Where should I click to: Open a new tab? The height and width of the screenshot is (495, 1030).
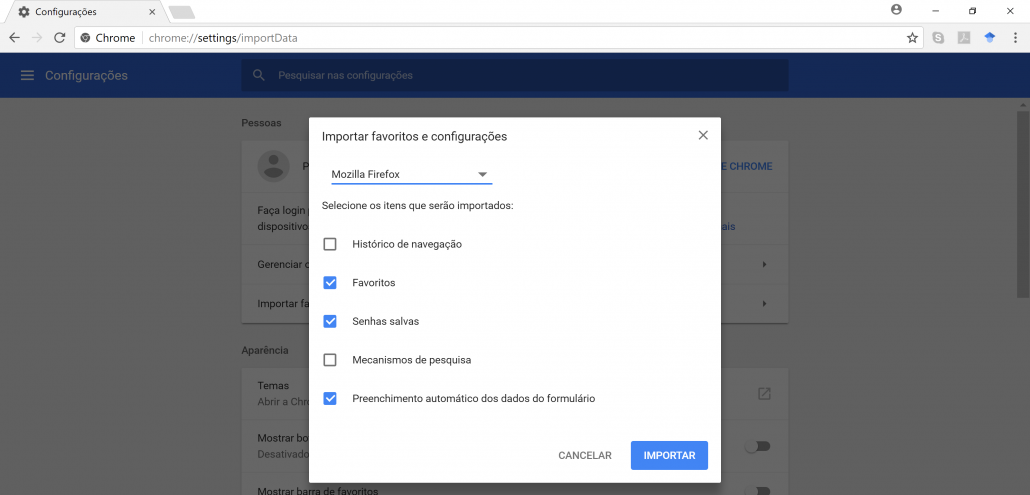[181, 12]
